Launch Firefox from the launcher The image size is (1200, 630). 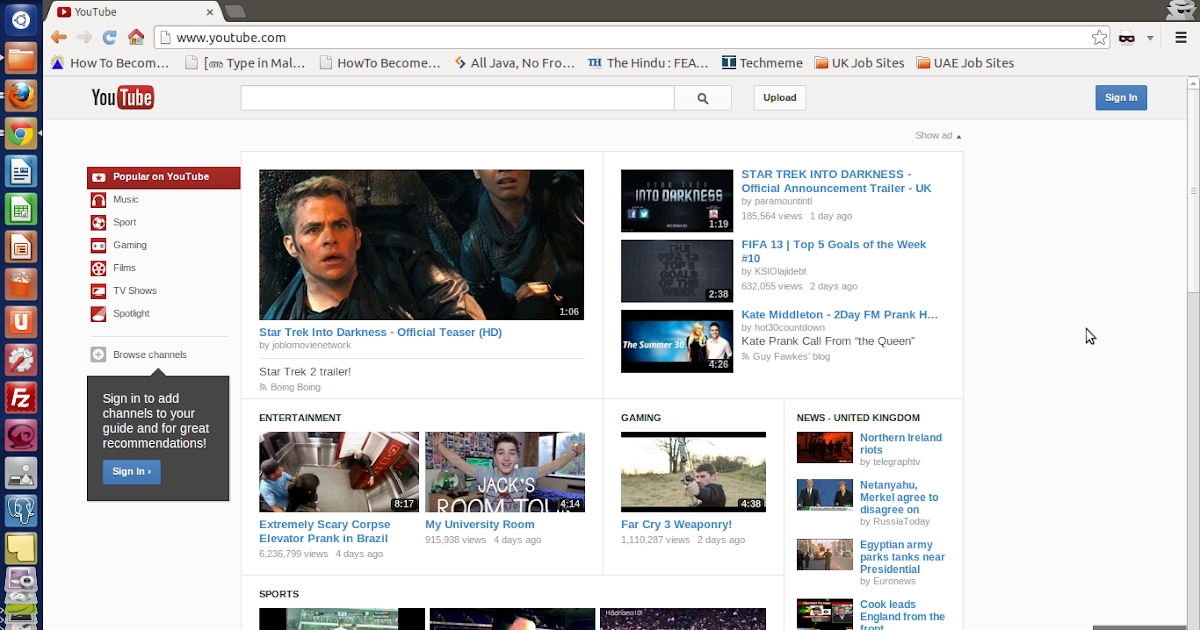[21, 95]
